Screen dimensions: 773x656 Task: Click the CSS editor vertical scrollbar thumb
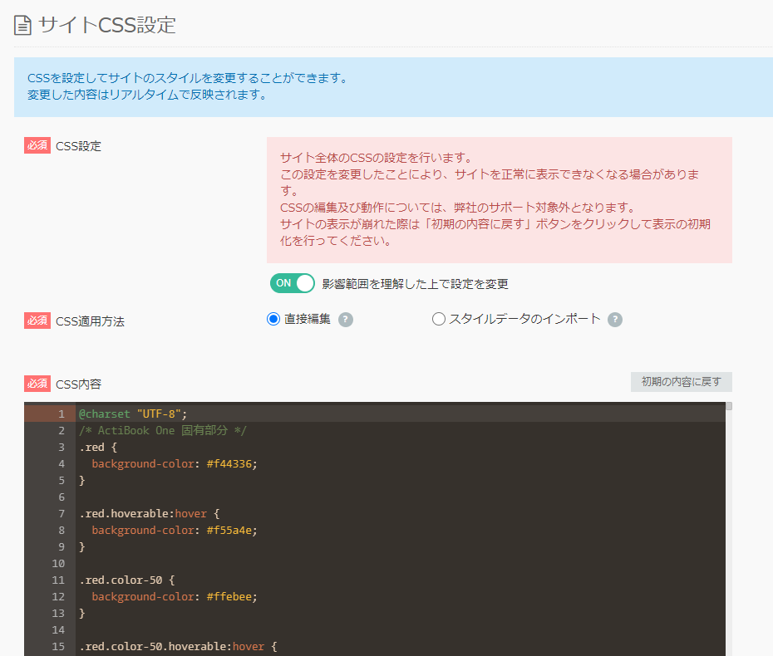[x=729, y=406]
